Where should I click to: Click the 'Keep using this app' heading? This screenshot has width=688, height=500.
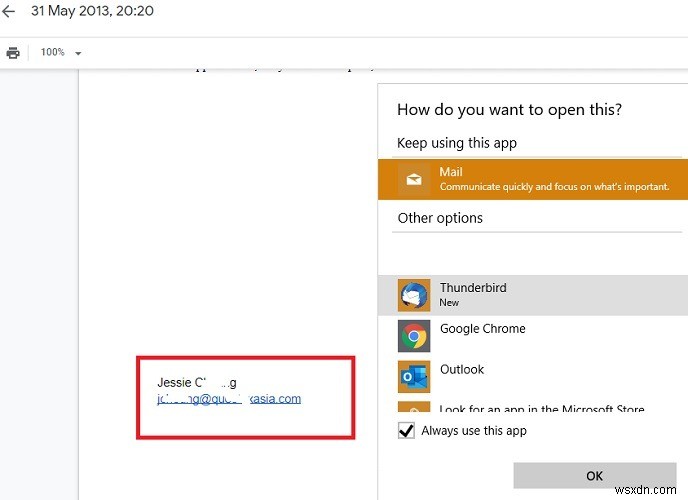(457, 143)
